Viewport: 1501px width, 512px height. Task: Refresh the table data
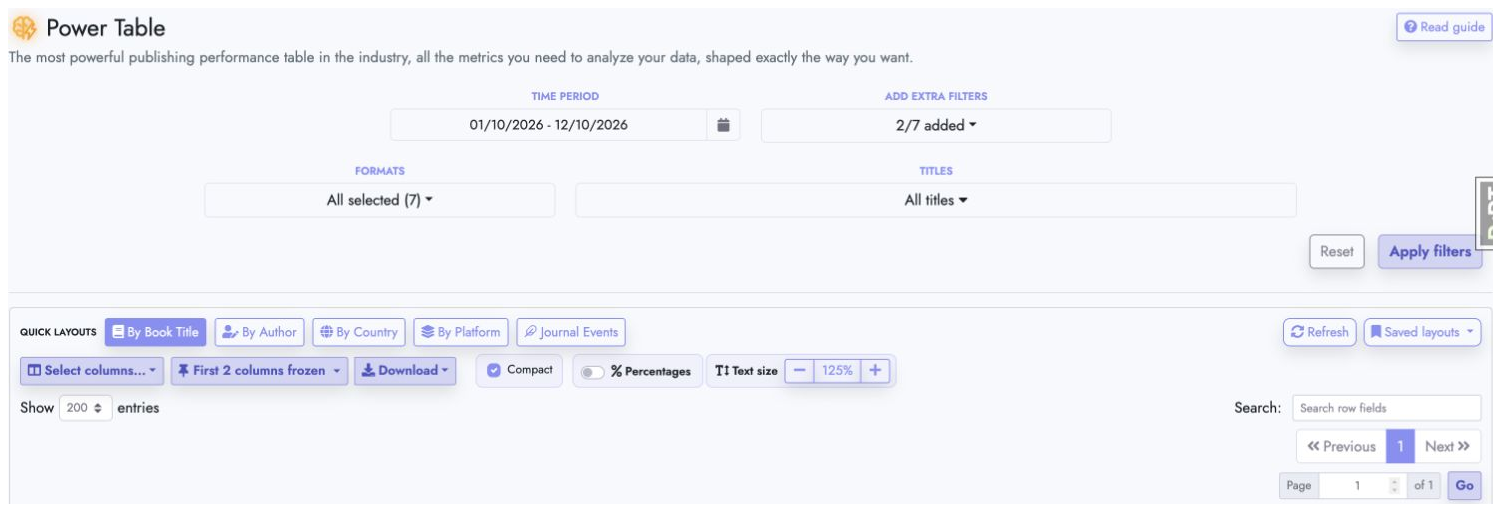[x=1319, y=332]
